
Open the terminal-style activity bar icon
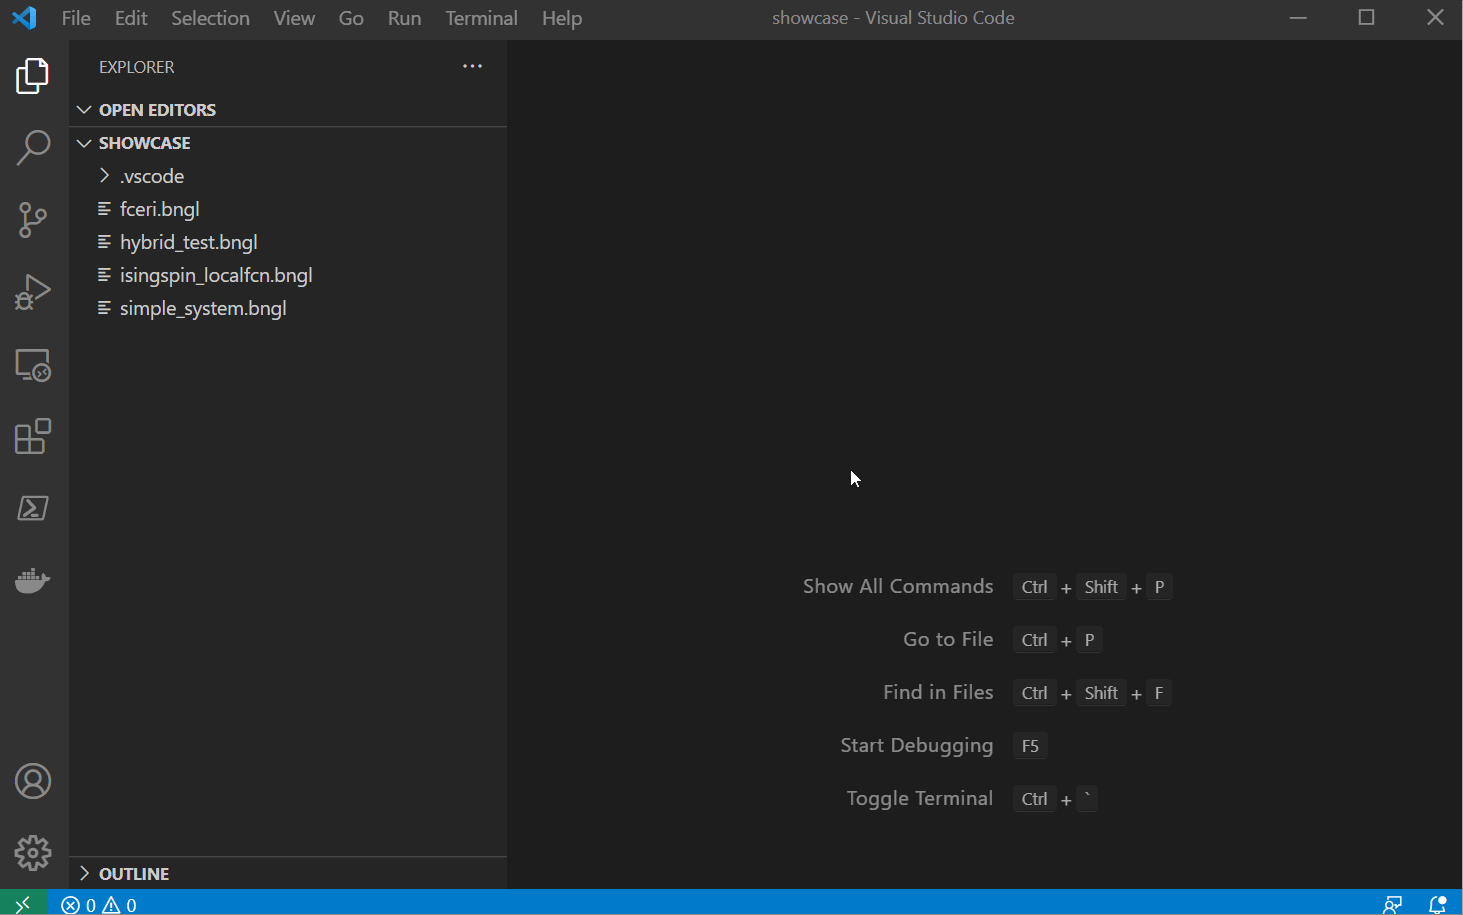coord(33,508)
